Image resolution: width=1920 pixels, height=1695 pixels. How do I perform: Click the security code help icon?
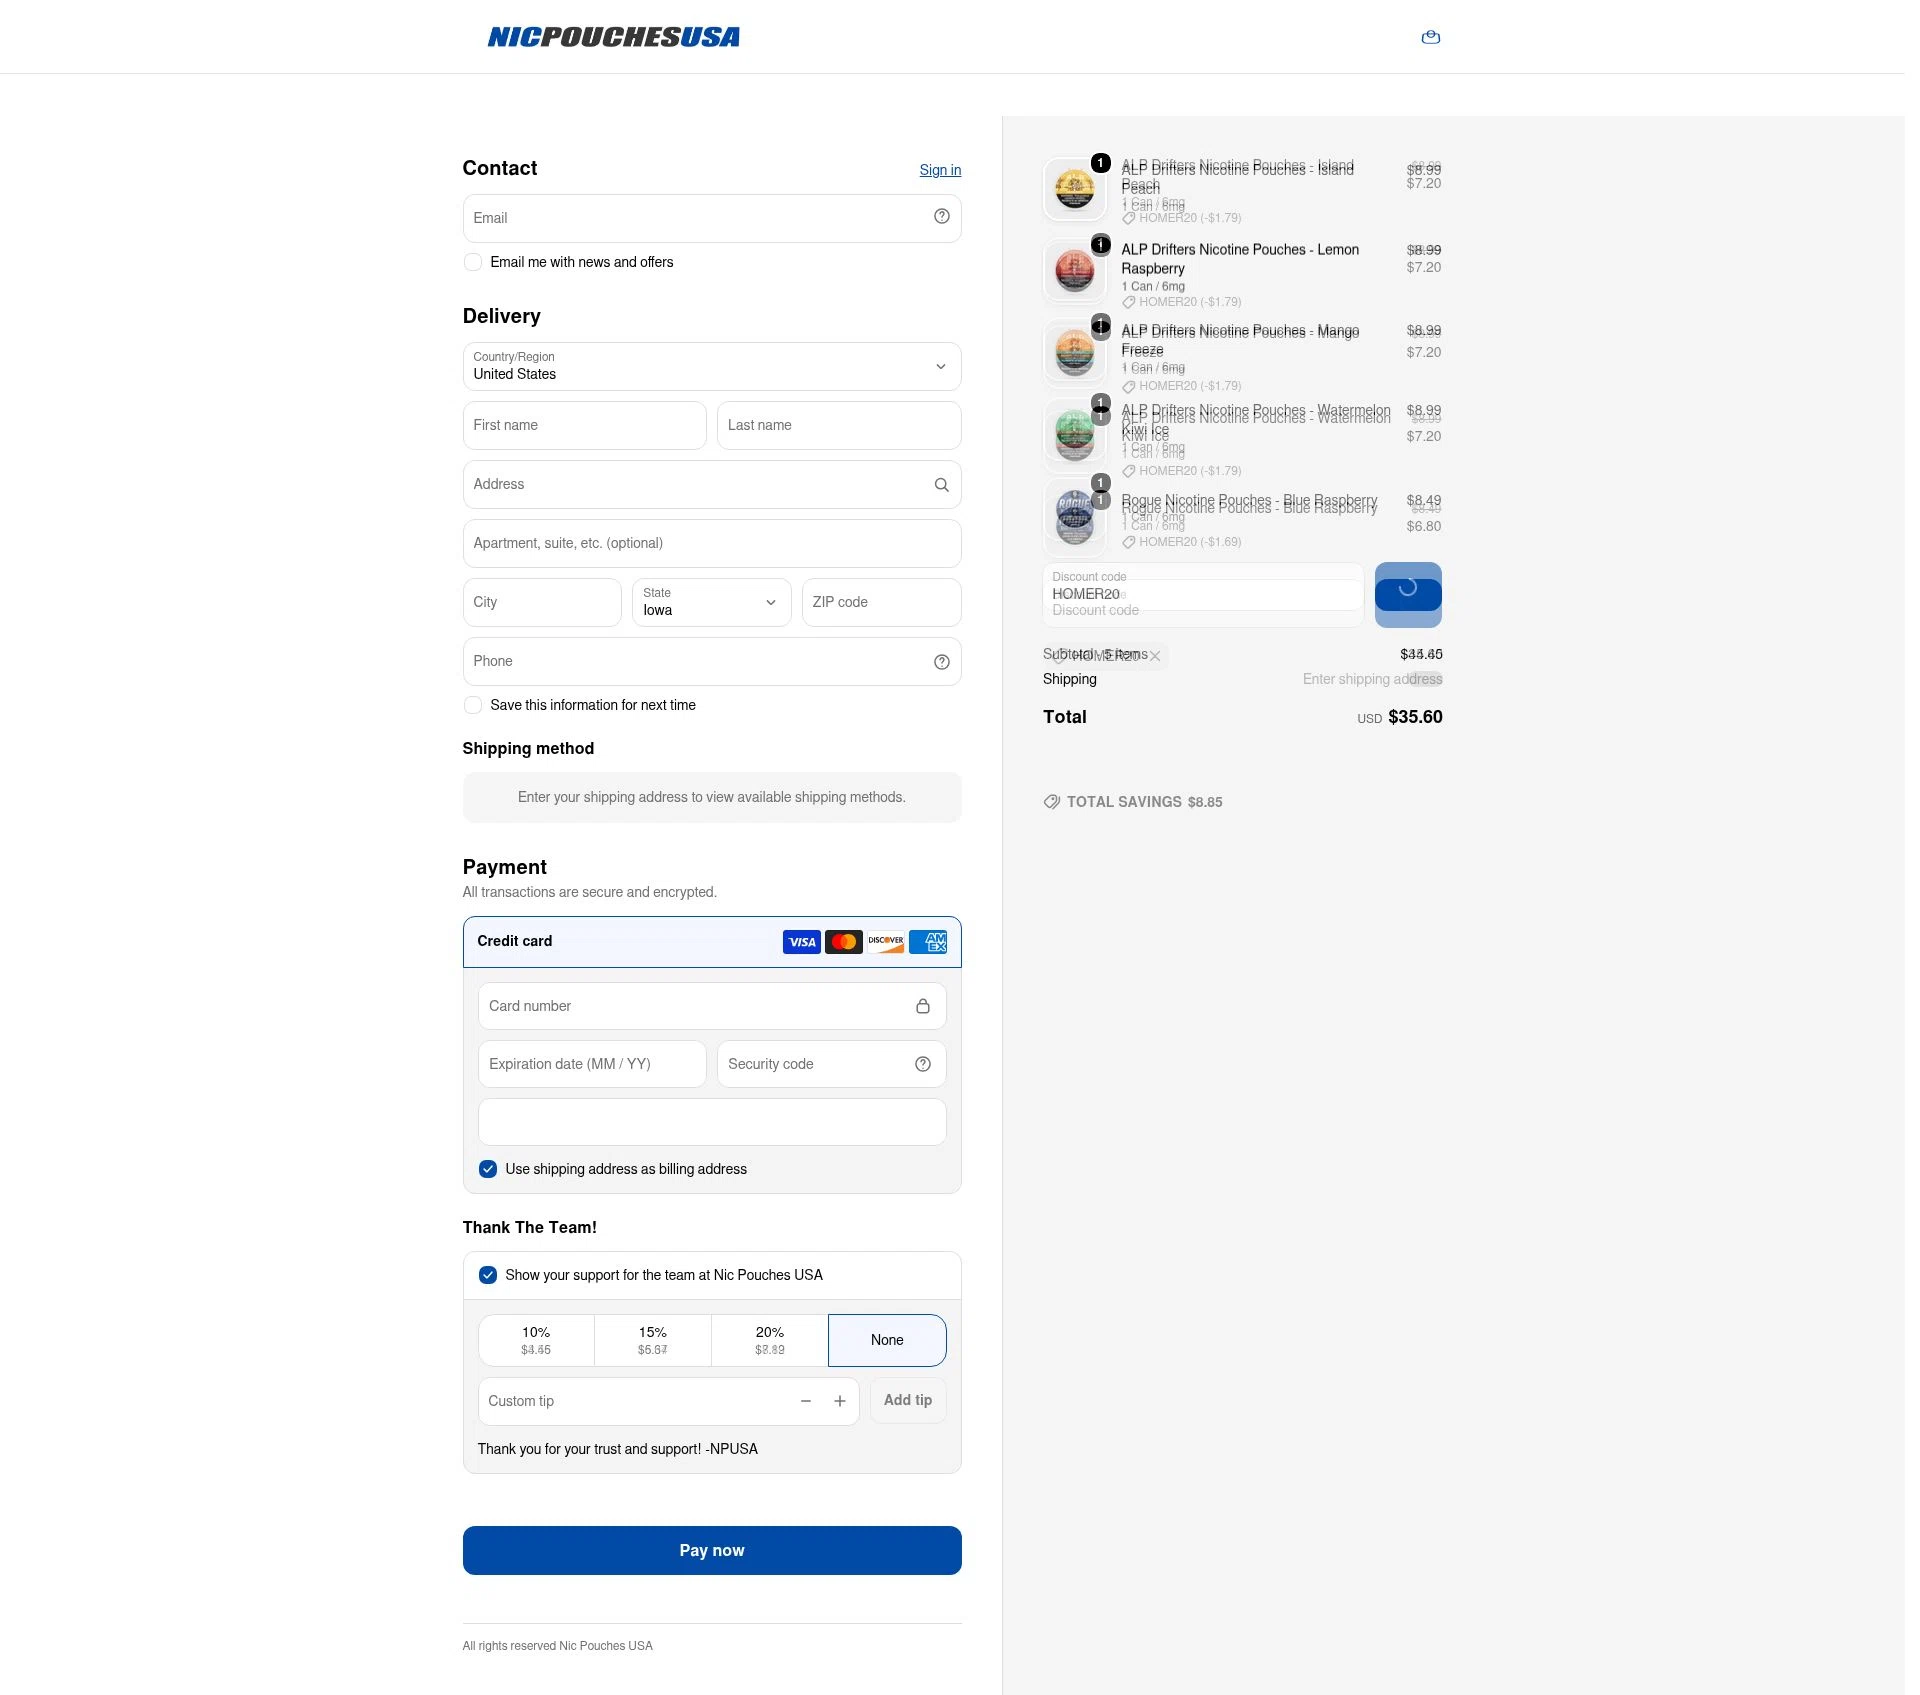922,1064
